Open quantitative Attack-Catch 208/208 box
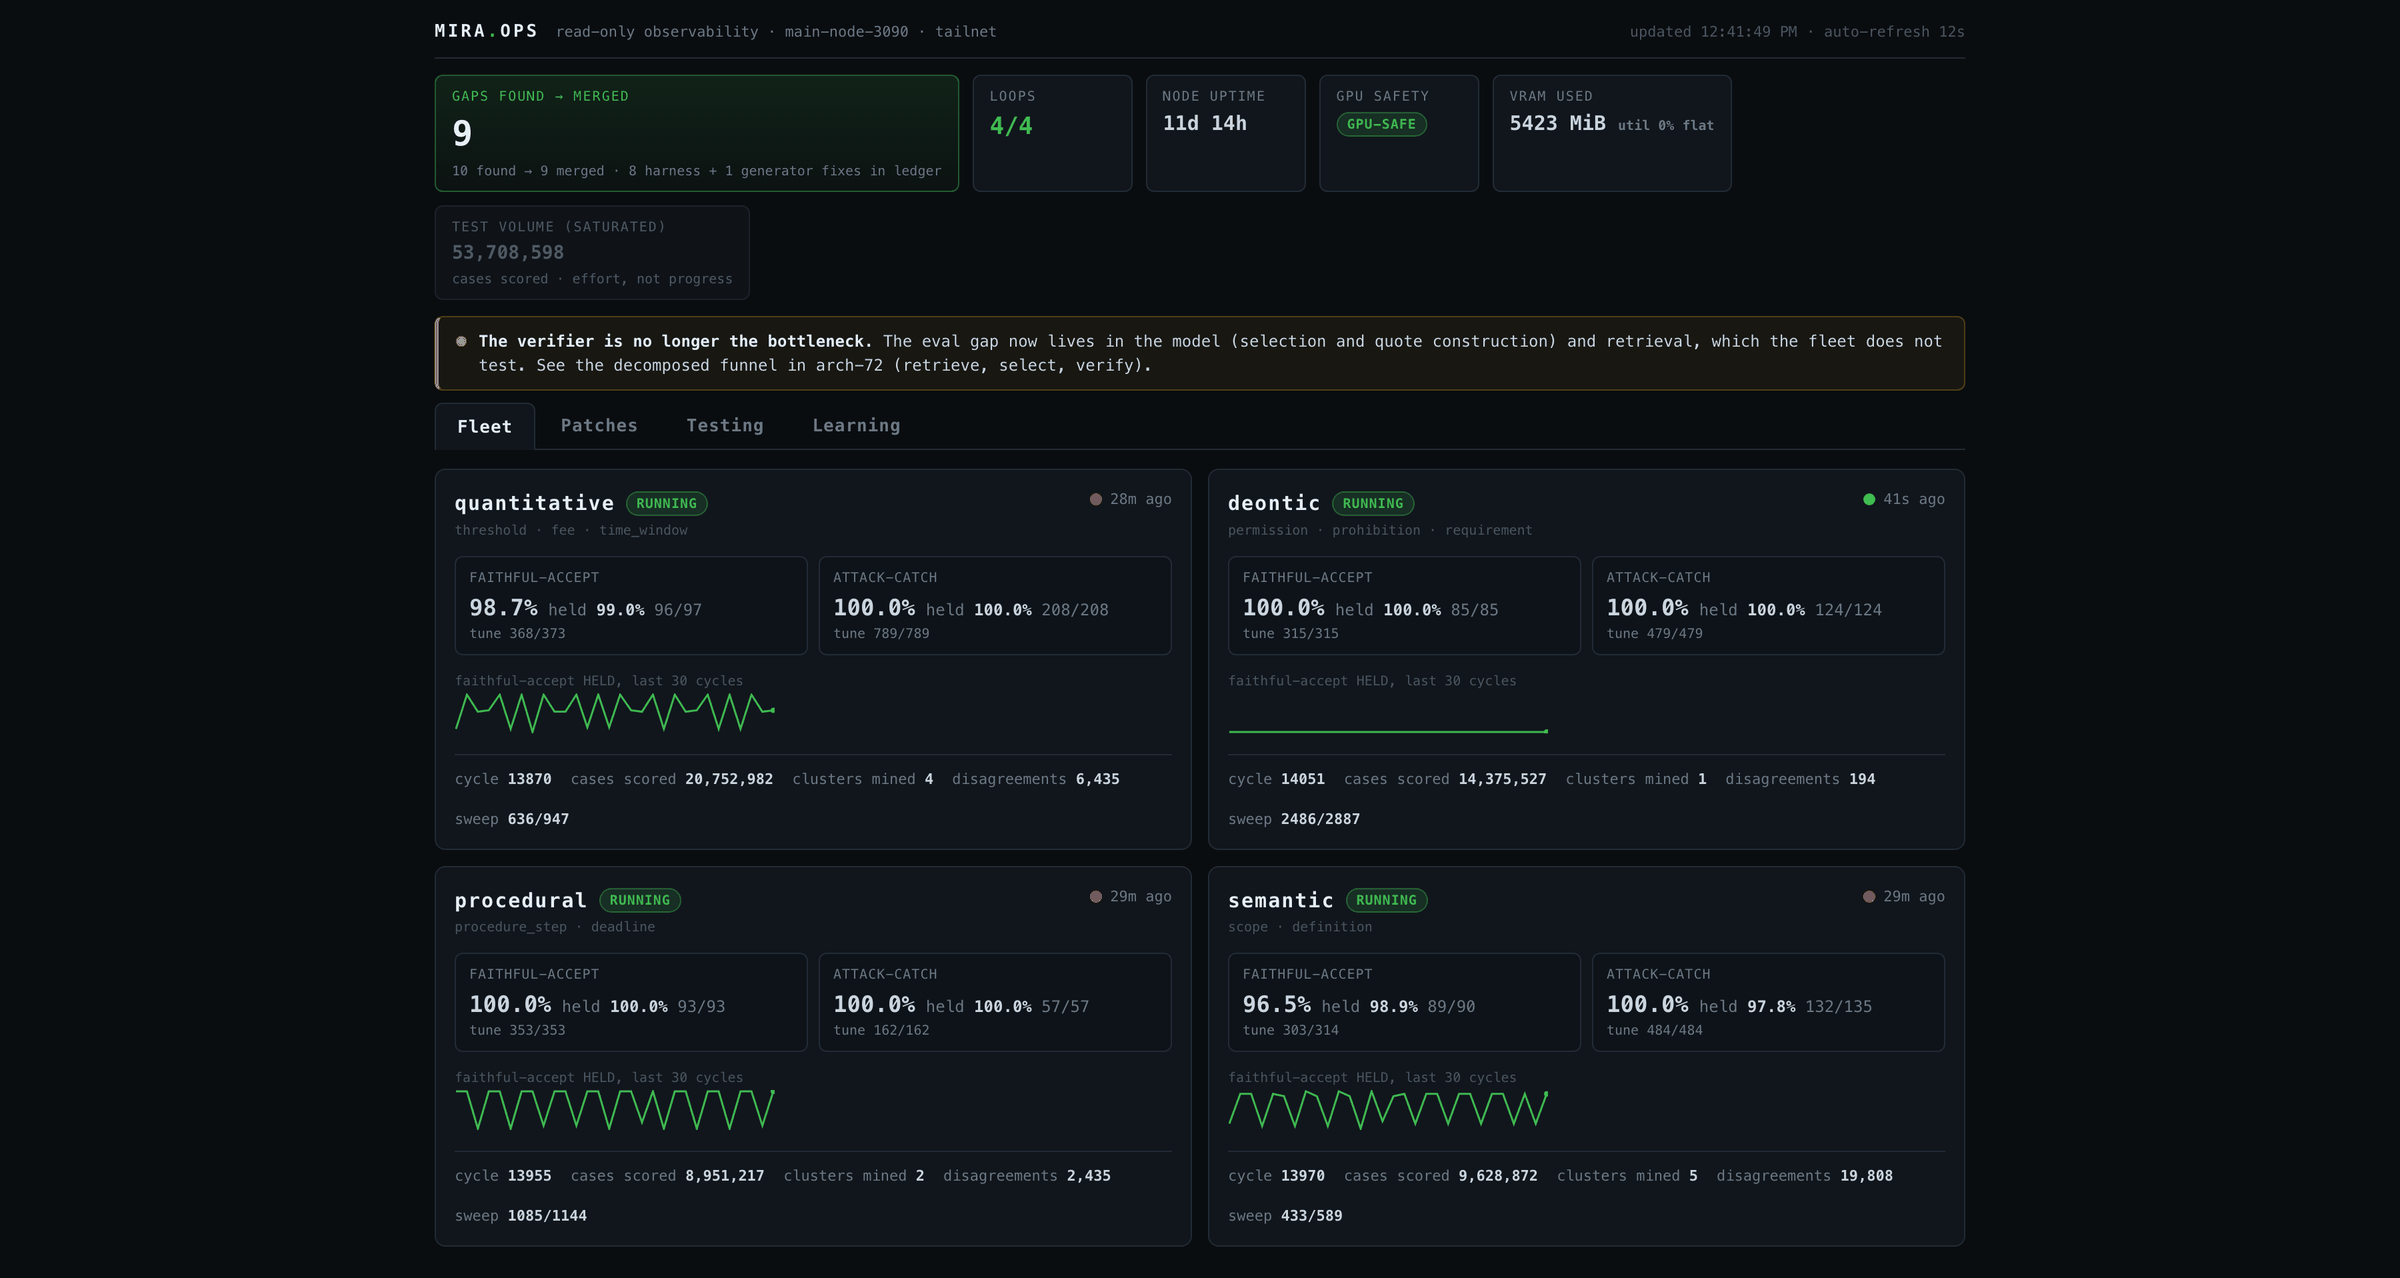Viewport: 2400px width, 1278px height. click(x=995, y=605)
